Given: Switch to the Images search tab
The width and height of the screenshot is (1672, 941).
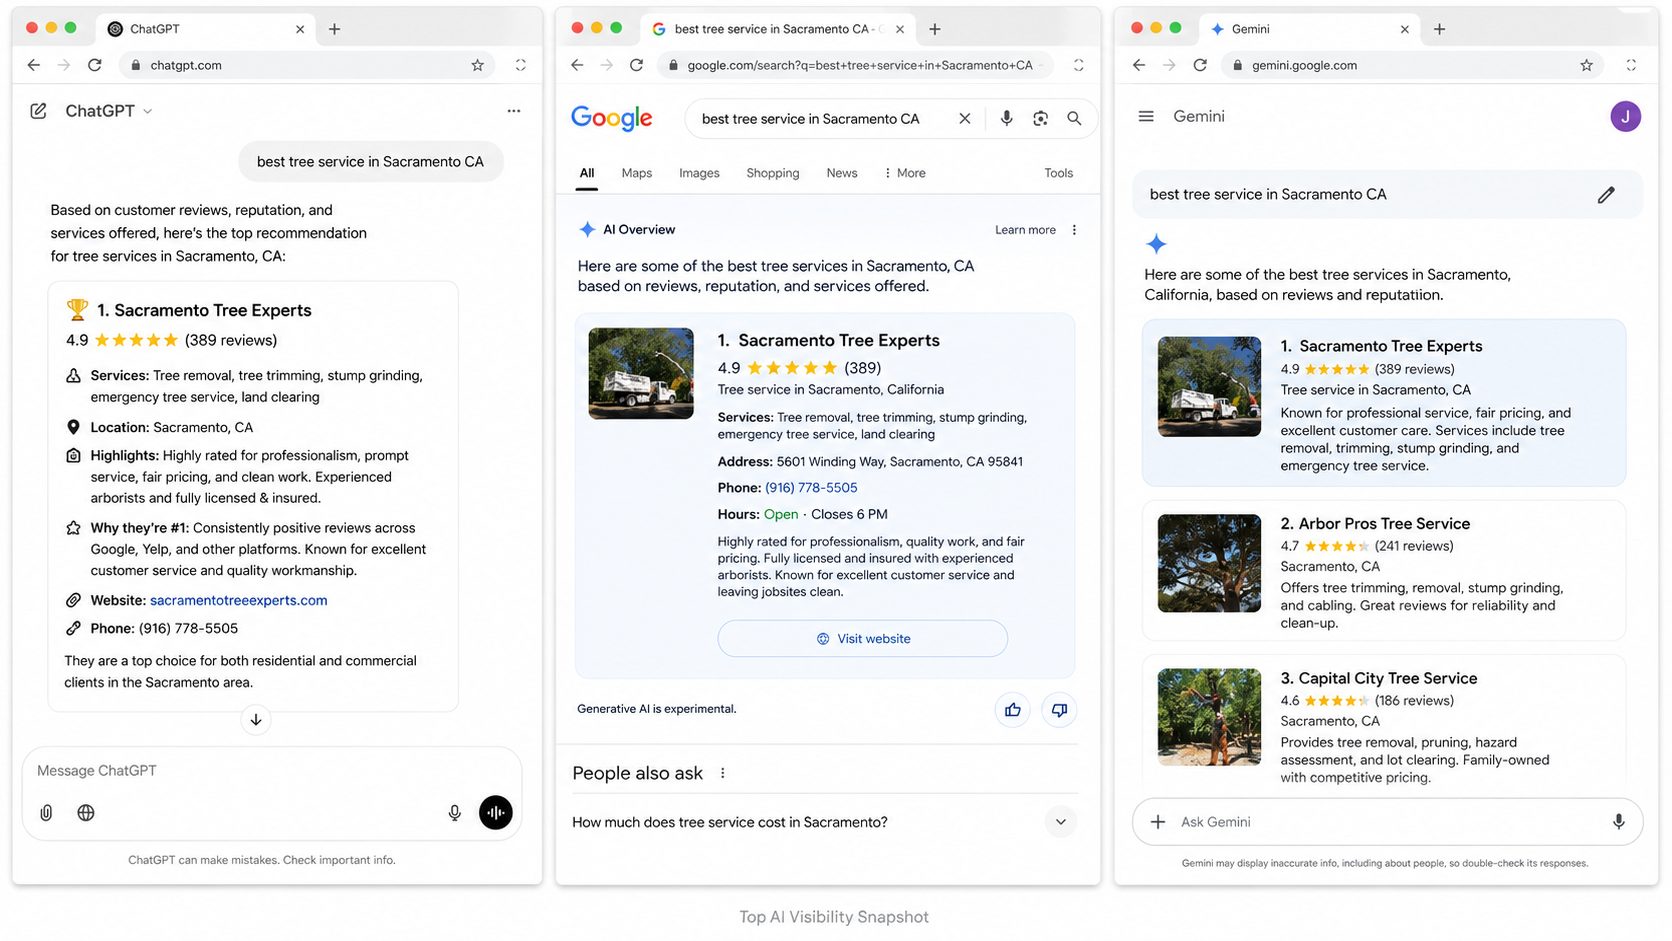Looking at the screenshot, I should [x=699, y=173].
